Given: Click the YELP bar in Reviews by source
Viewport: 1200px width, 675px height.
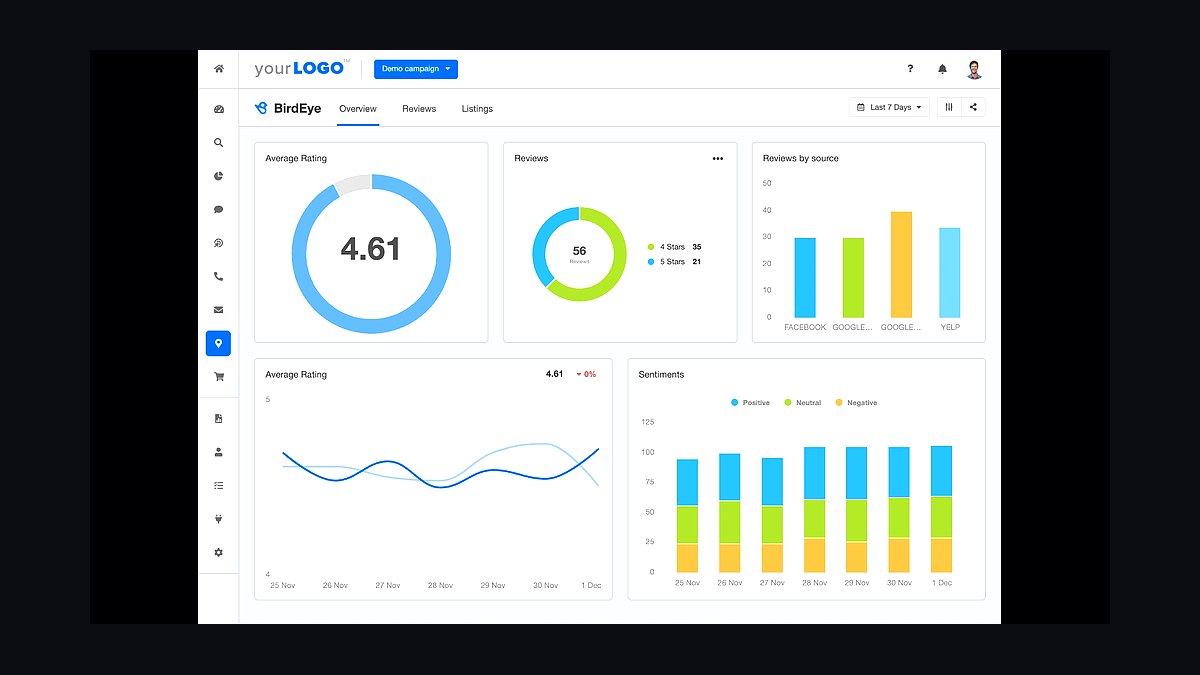Looking at the screenshot, I should point(949,272).
